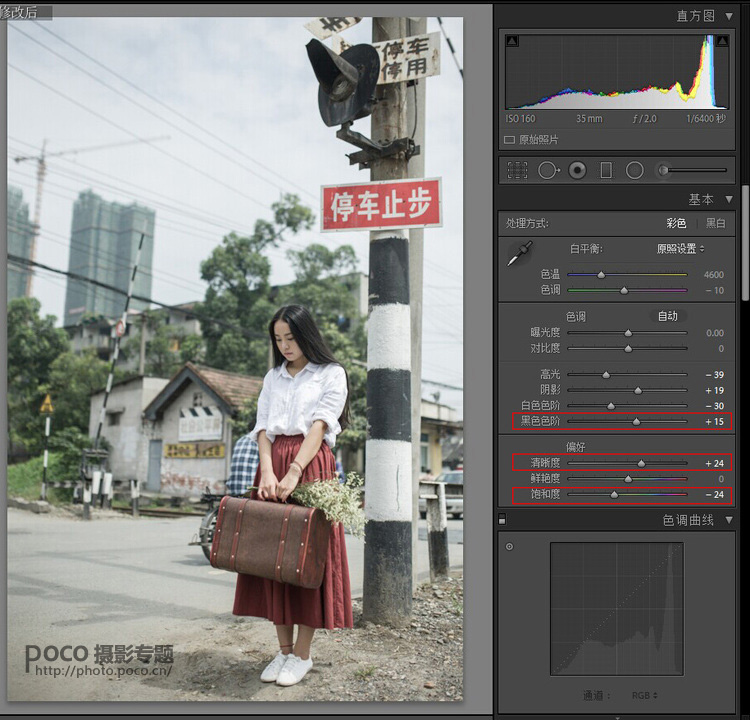Open the 白平衡 原照设置 dropdown
750x720 pixels.
pyautogui.click(x=681, y=249)
